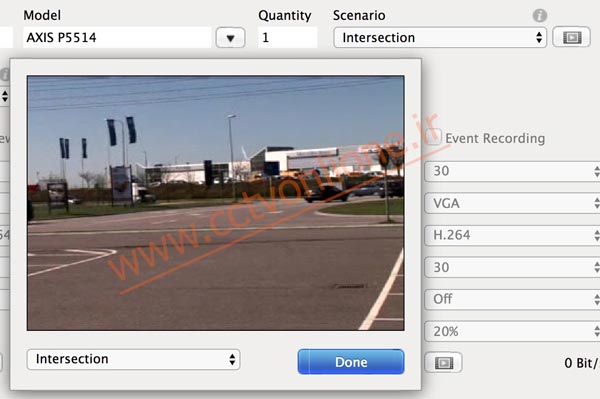Click the Quantity field showing 1
Image resolution: width=600 pixels, height=399 pixels.
tap(287, 37)
